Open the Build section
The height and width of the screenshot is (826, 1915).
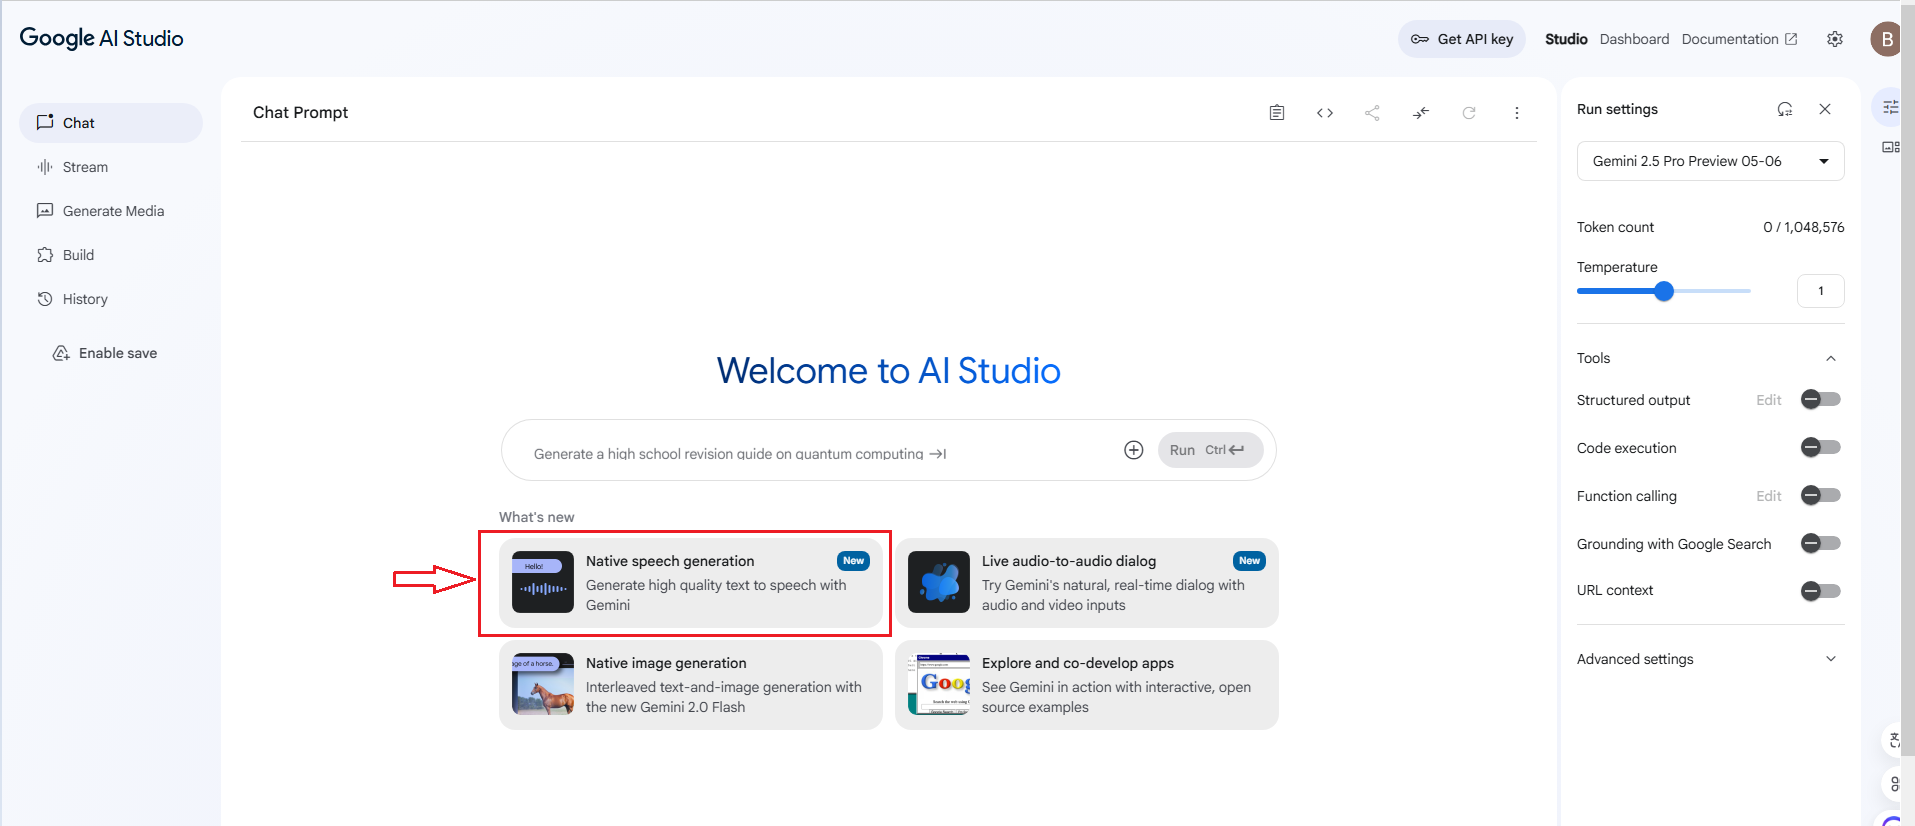click(x=111, y=255)
